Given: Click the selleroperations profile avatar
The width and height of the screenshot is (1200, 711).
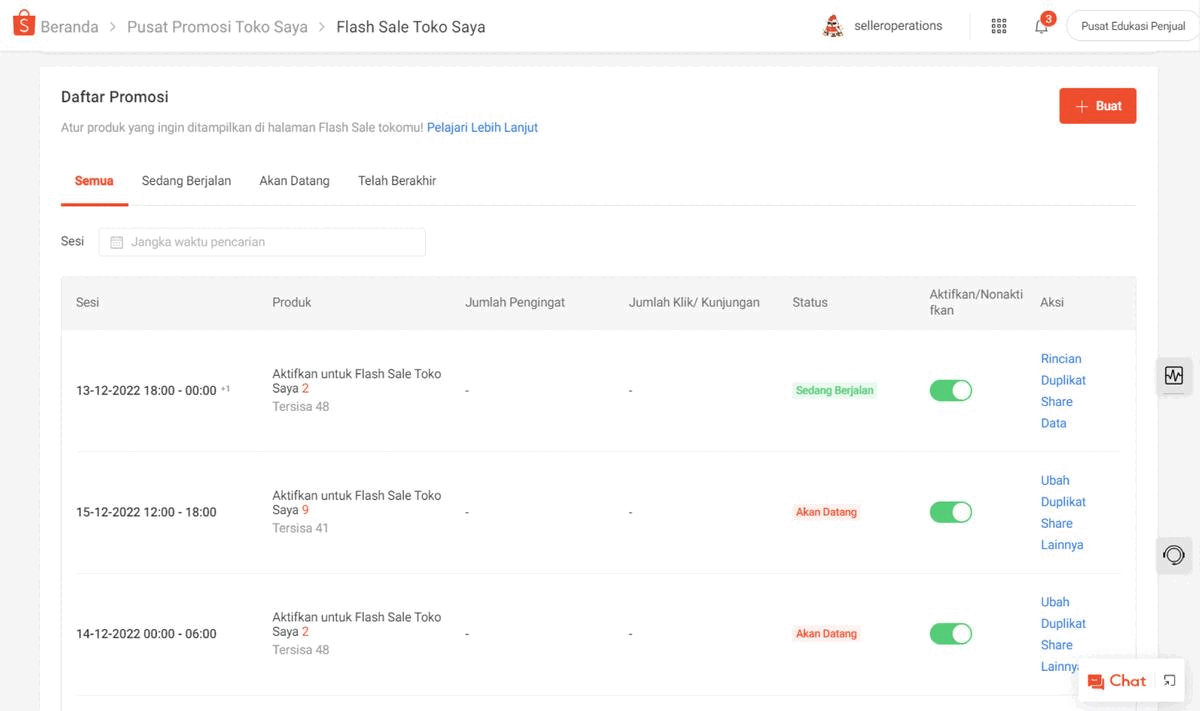Looking at the screenshot, I should click(832, 26).
